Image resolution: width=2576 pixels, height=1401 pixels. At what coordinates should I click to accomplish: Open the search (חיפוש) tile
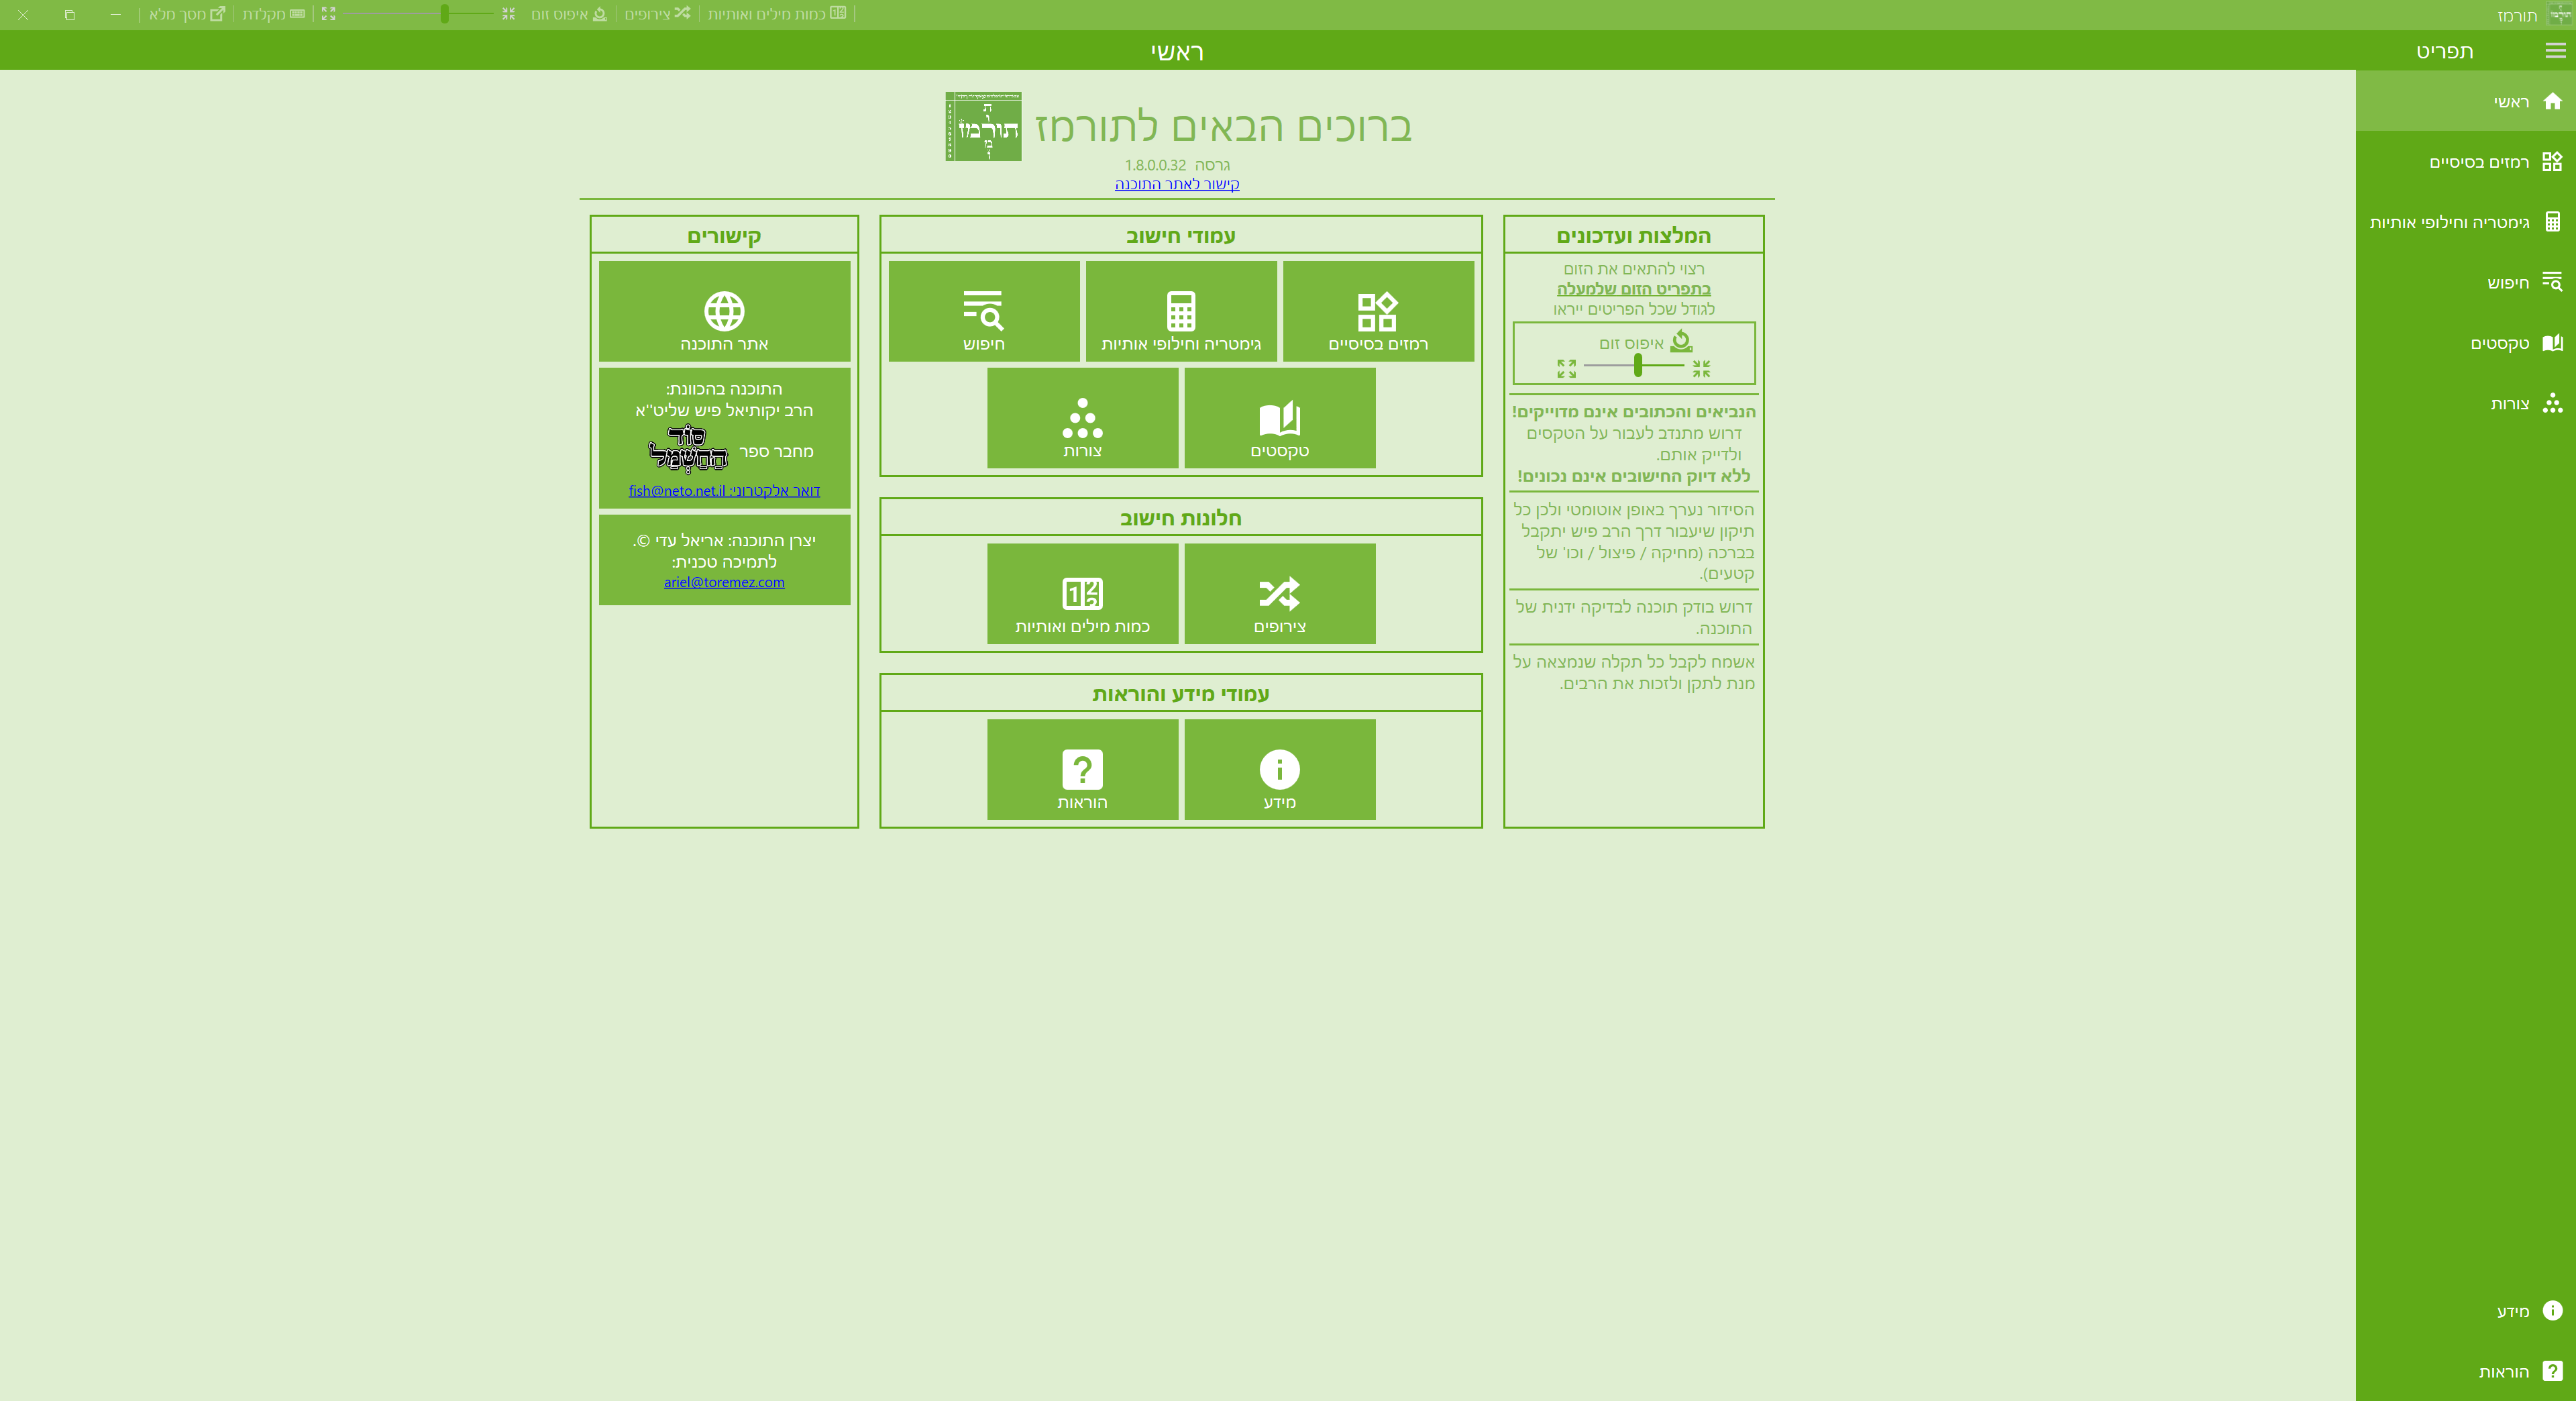[983, 311]
